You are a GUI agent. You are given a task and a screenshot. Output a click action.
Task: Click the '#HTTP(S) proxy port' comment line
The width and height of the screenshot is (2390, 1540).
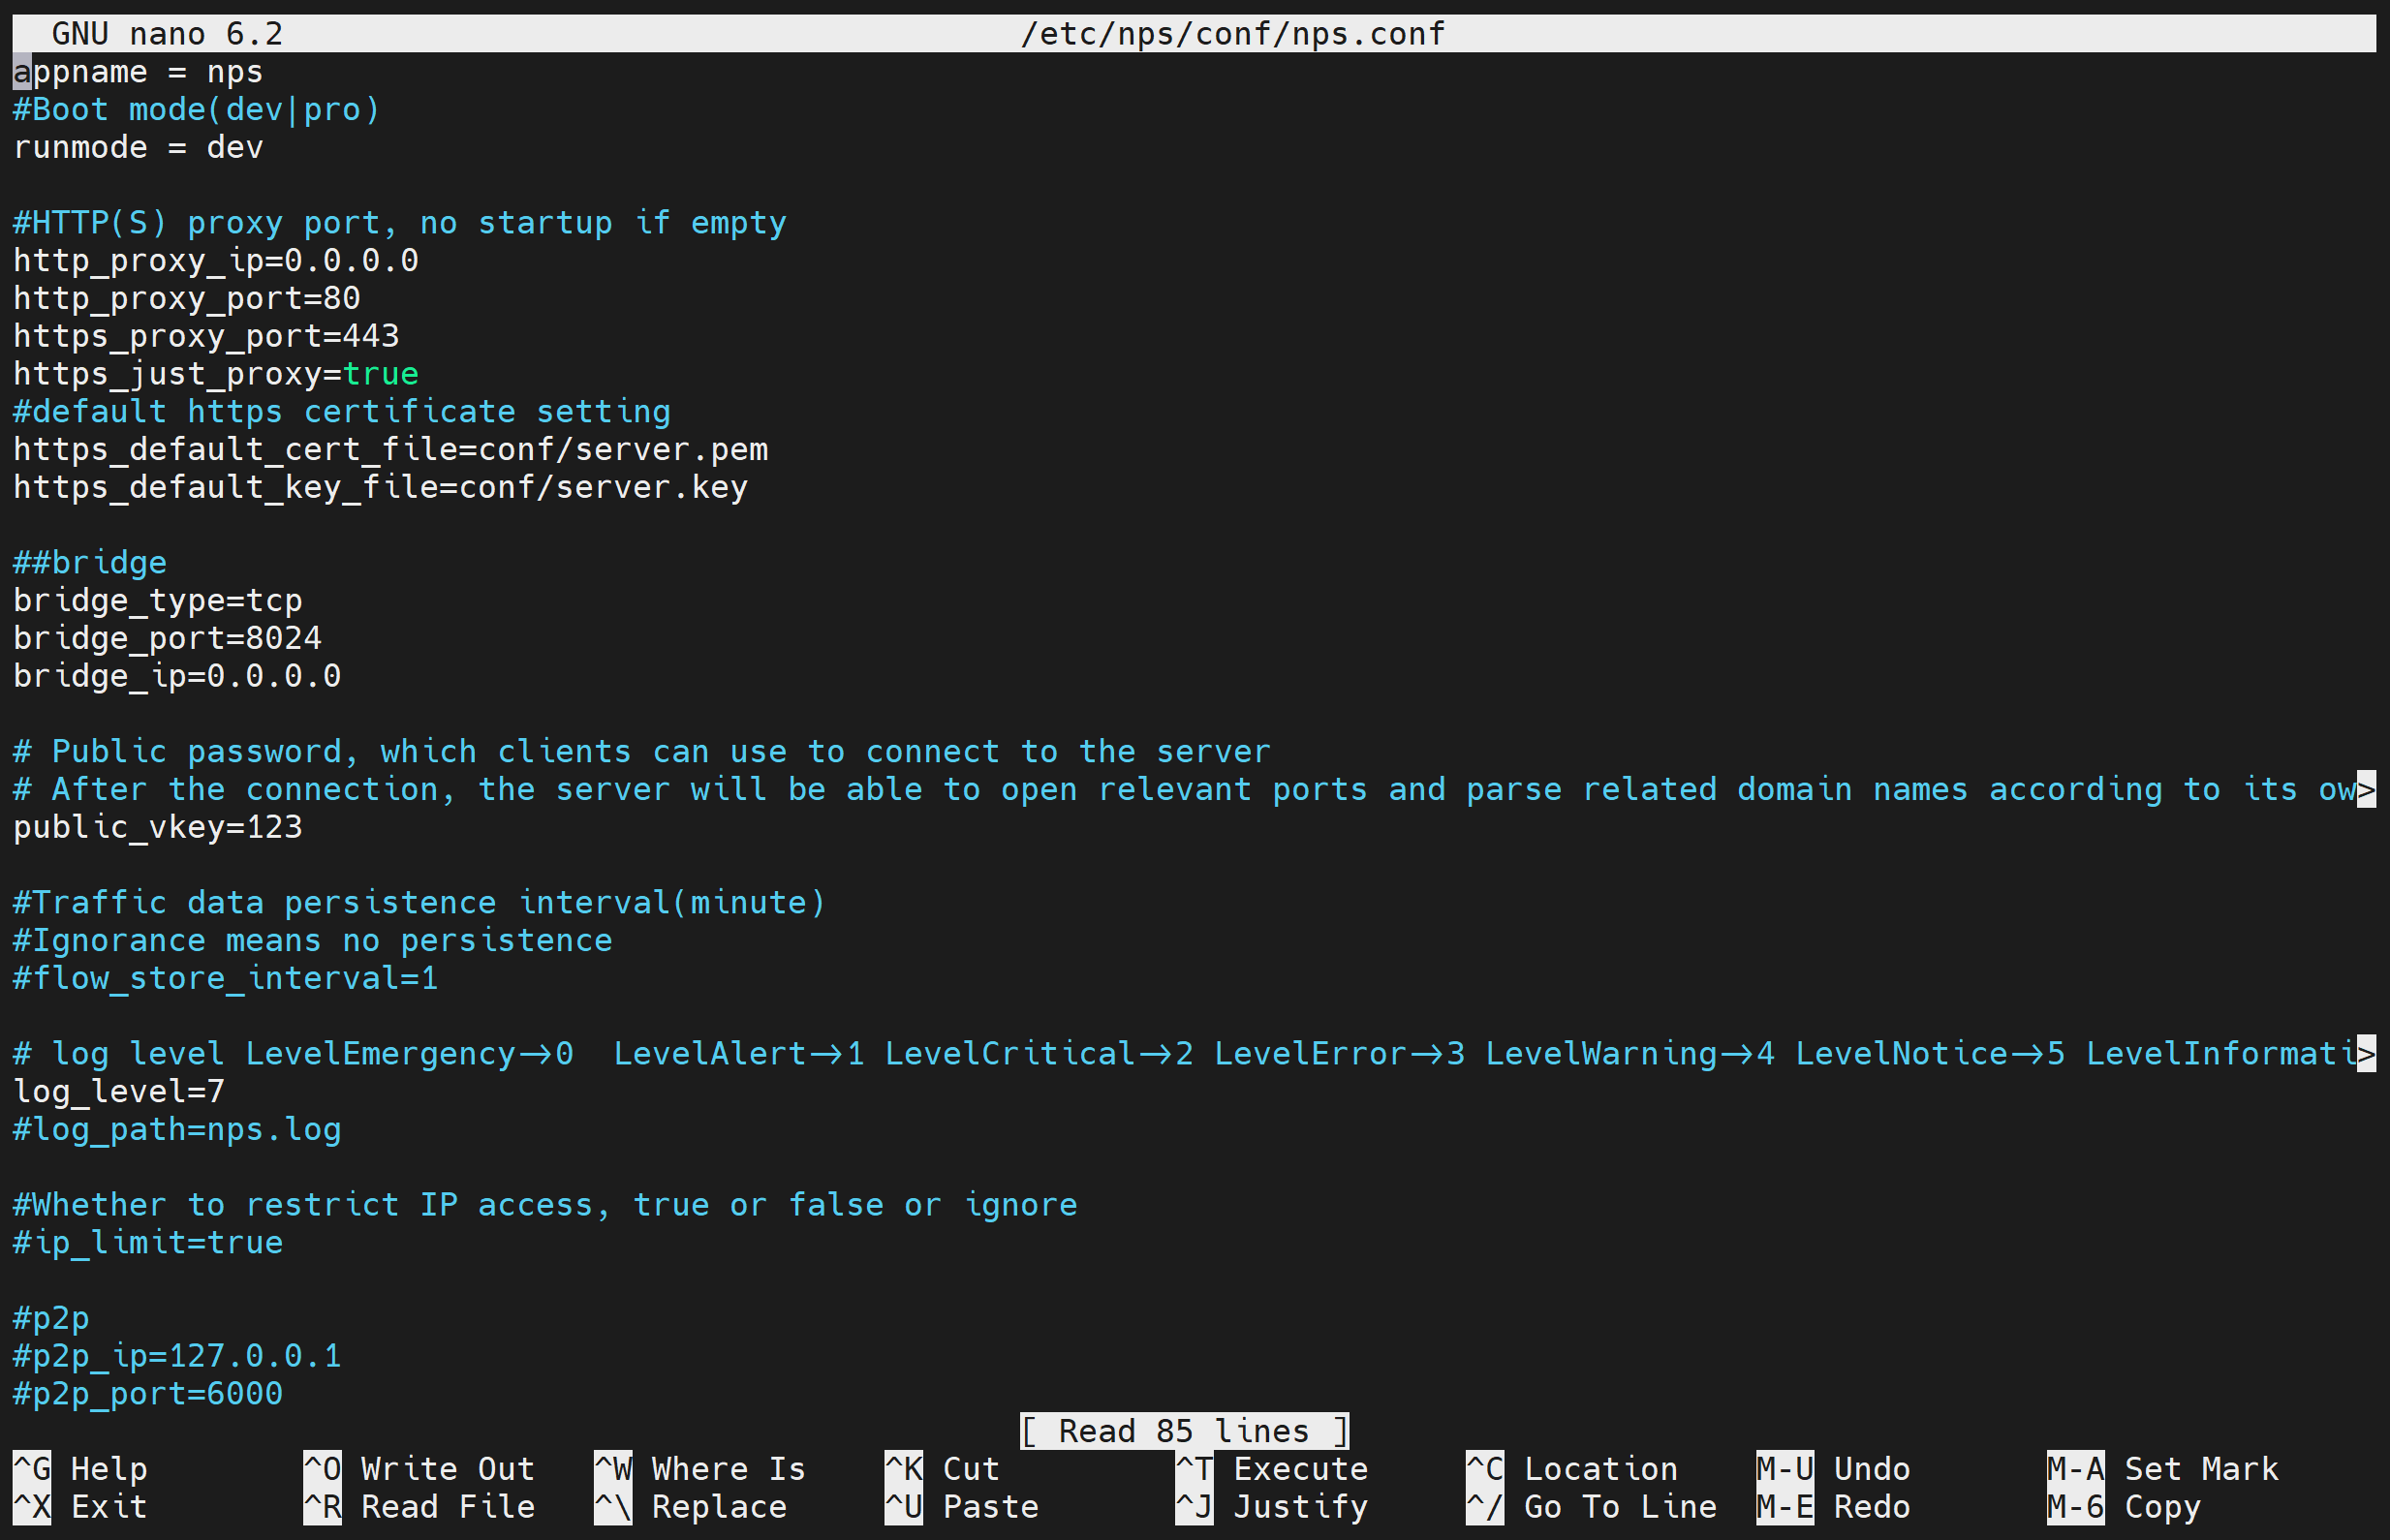pyautogui.click(x=400, y=223)
